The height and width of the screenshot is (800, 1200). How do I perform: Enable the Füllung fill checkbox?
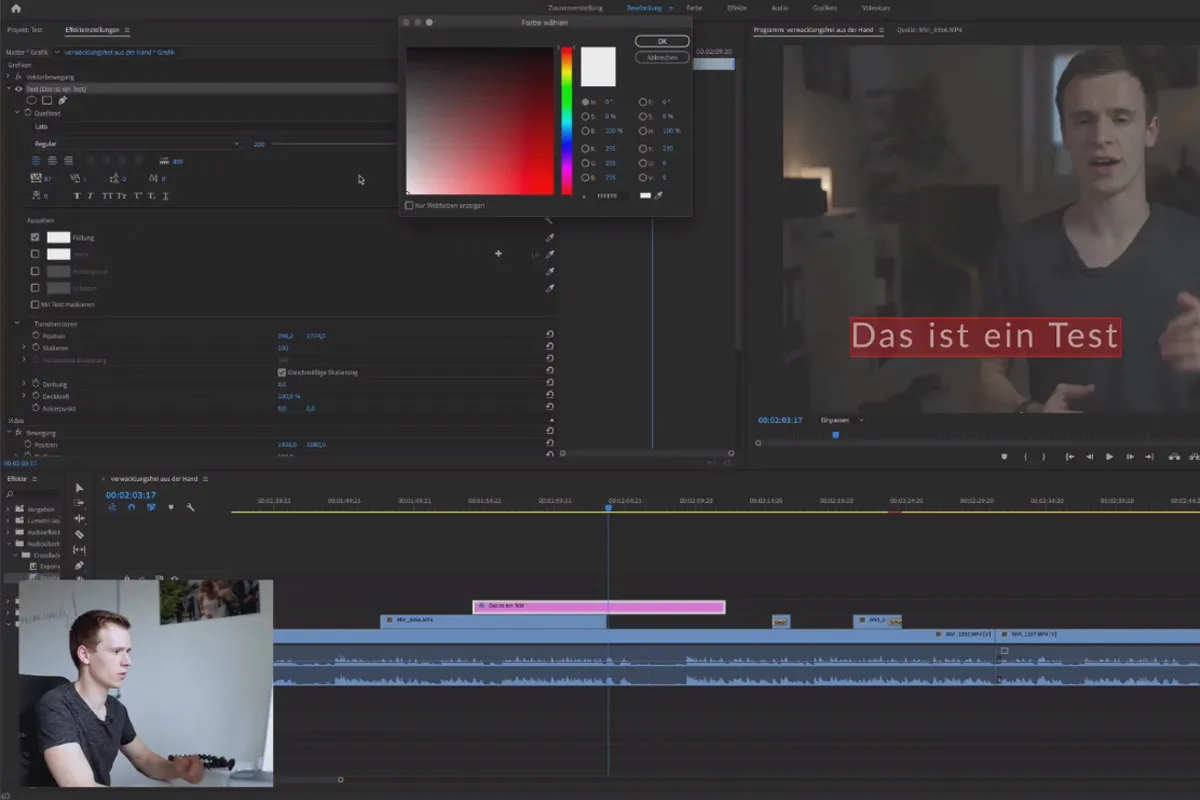pos(35,237)
